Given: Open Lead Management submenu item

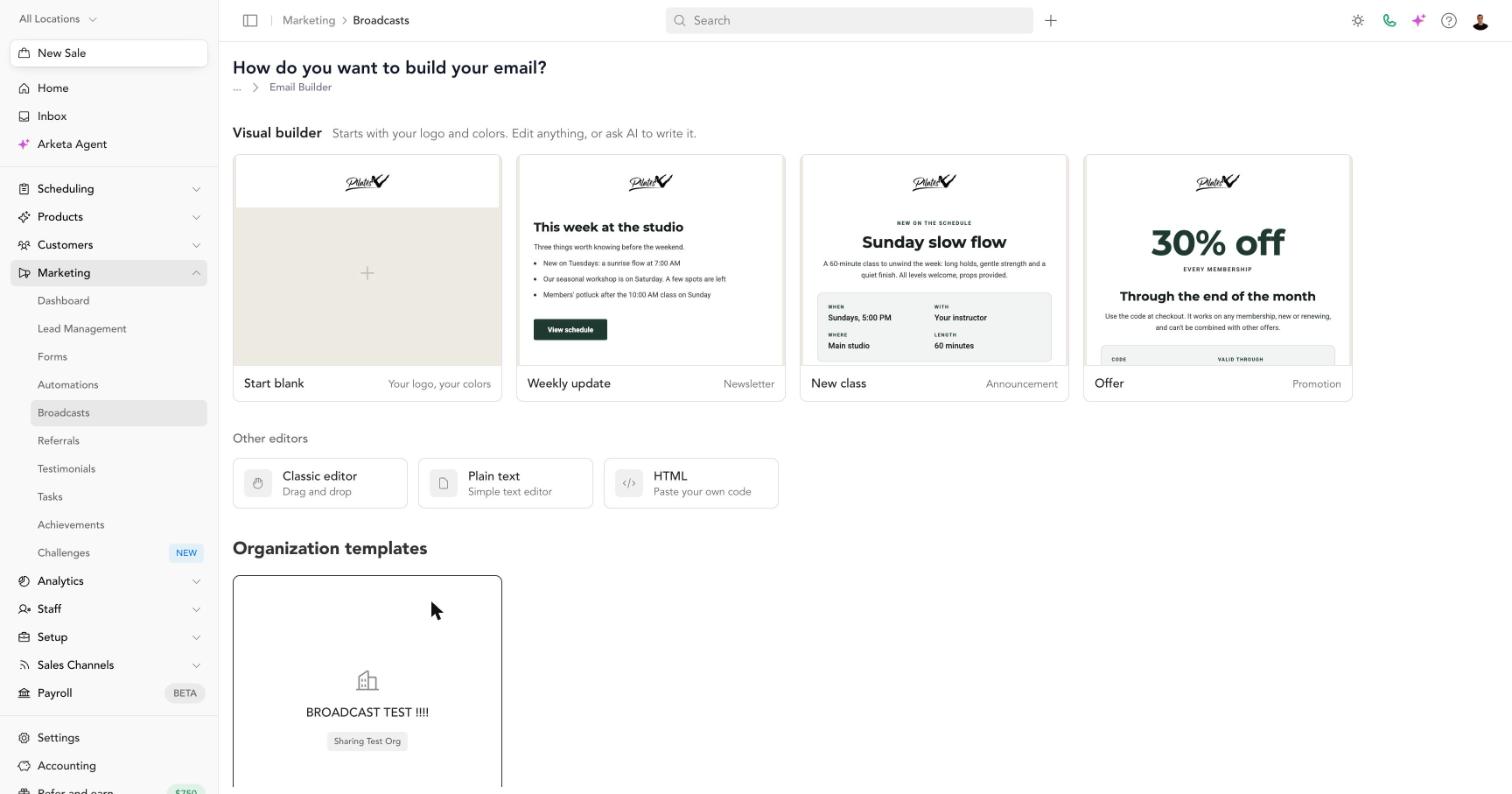Looking at the screenshot, I should tap(119, 329).
